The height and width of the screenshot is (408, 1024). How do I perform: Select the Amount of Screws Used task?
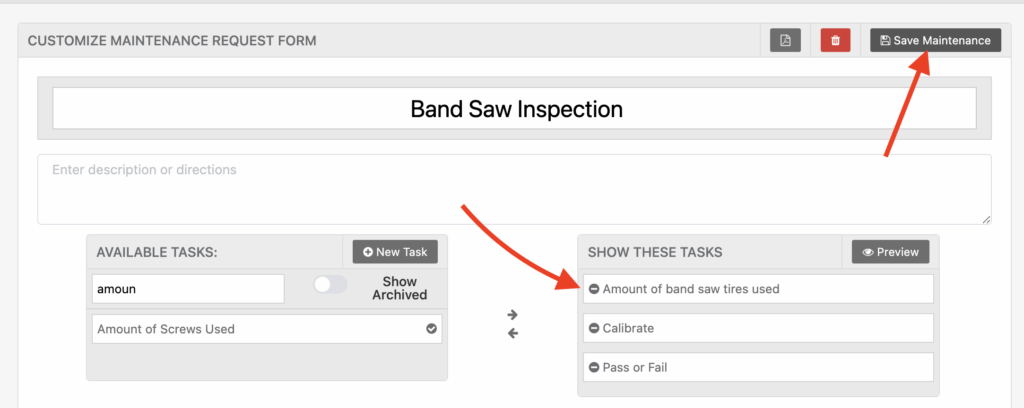coord(250,328)
